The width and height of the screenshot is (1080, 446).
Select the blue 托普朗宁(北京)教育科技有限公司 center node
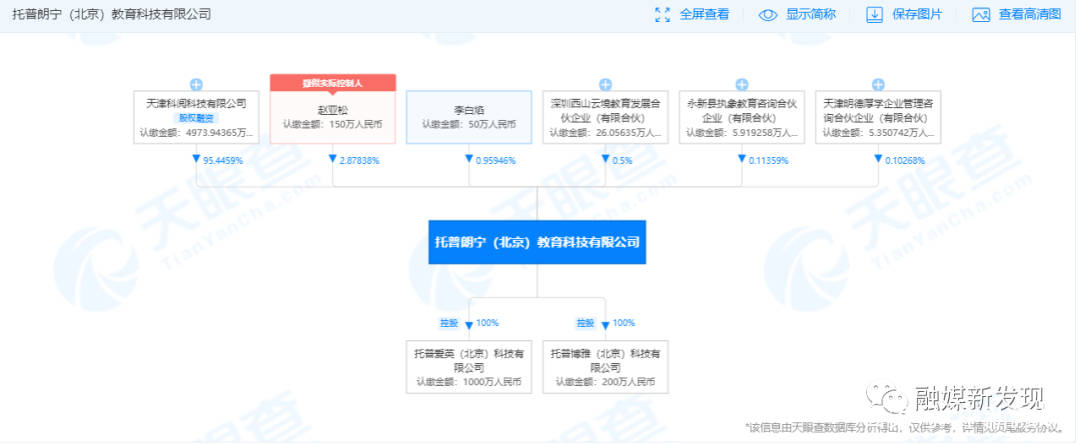(537, 242)
